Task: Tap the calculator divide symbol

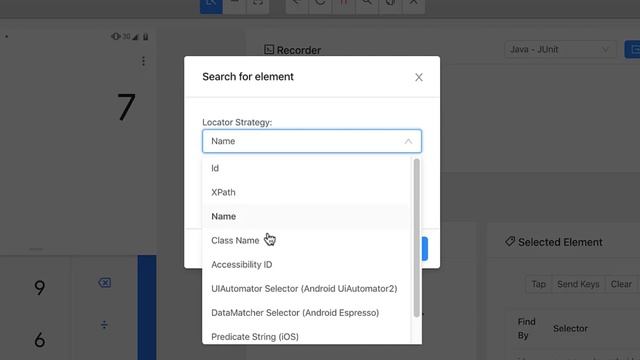Action: pyautogui.click(x=104, y=325)
